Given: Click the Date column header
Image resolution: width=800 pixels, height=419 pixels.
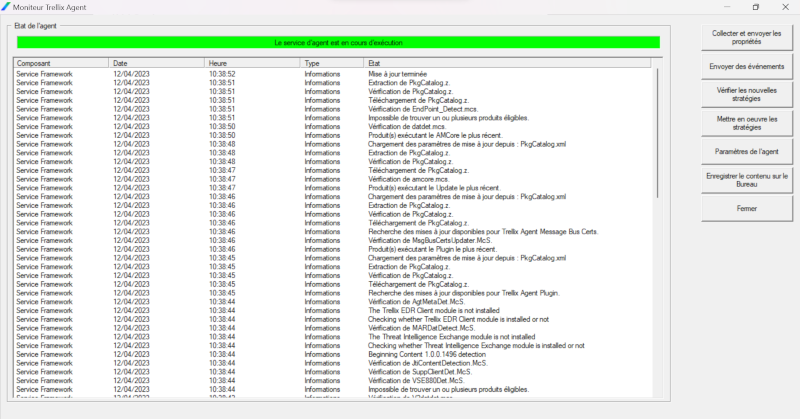Looking at the screenshot, I should (157, 63).
